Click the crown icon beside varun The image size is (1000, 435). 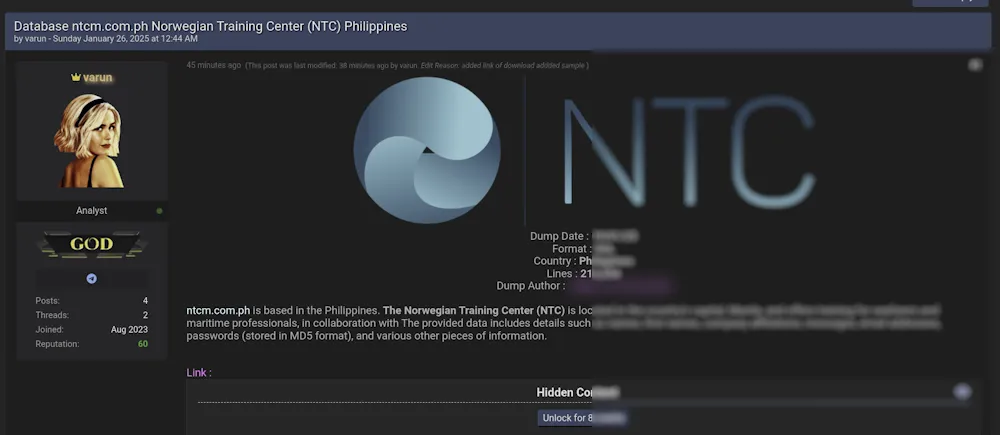tap(76, 77)
